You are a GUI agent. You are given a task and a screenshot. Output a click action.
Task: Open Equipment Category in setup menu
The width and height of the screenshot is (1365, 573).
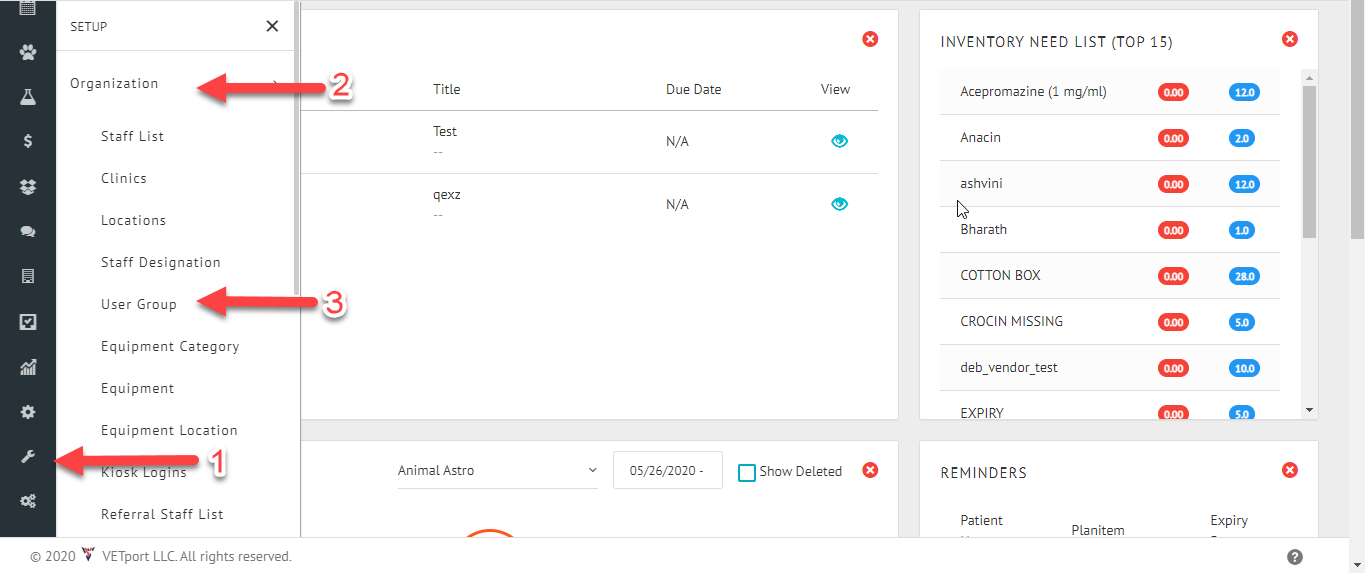[x=170, y=346]
